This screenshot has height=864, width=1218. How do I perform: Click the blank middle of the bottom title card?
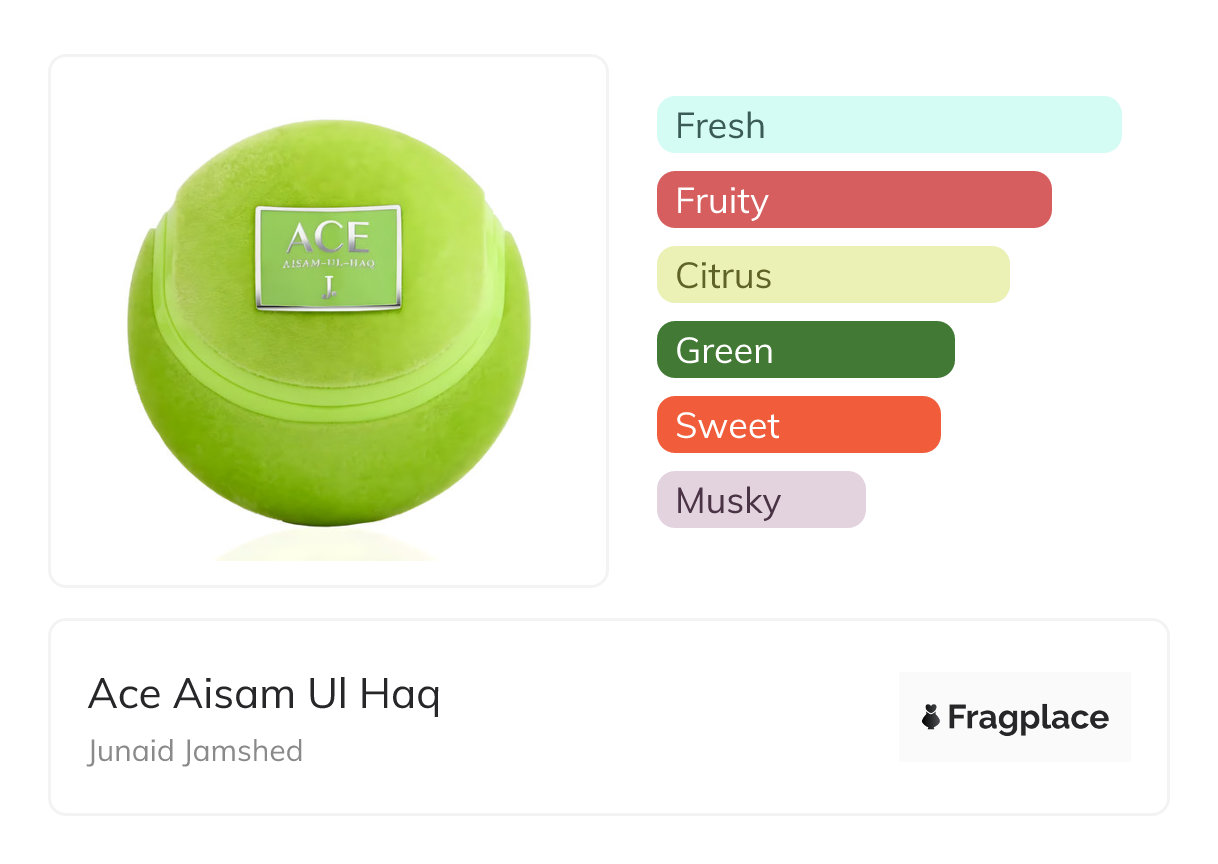[x=660, y=717]
